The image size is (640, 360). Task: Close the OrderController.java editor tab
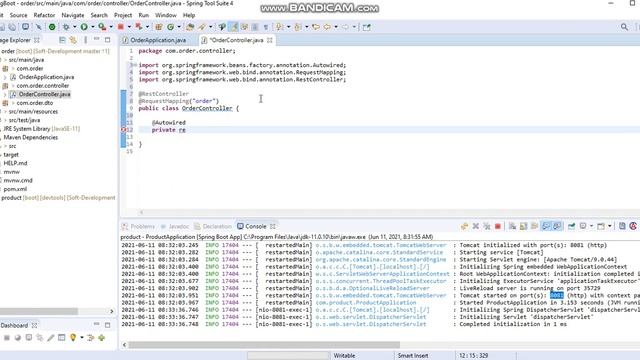pos(270,40)
